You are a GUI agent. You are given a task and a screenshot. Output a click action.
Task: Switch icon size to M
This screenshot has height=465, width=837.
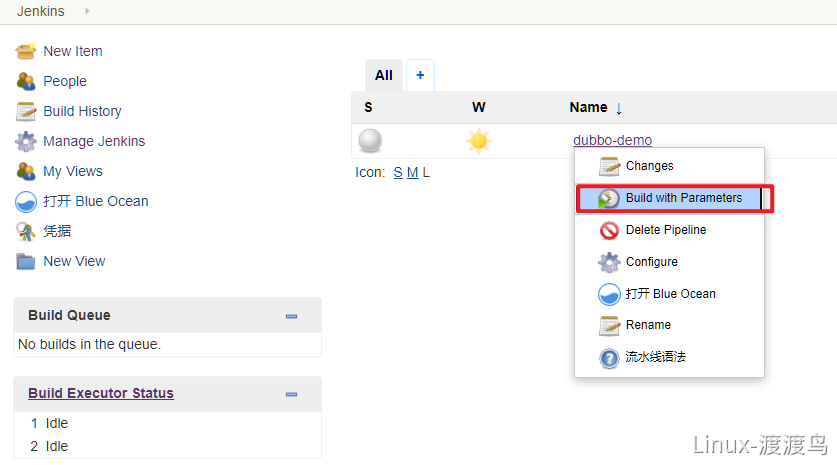click(x=413, y=172)
